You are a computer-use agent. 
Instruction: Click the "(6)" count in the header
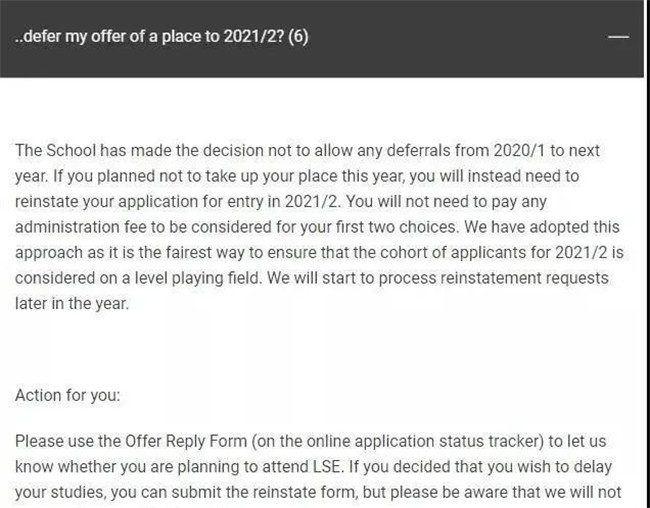(x=298, y=36)
